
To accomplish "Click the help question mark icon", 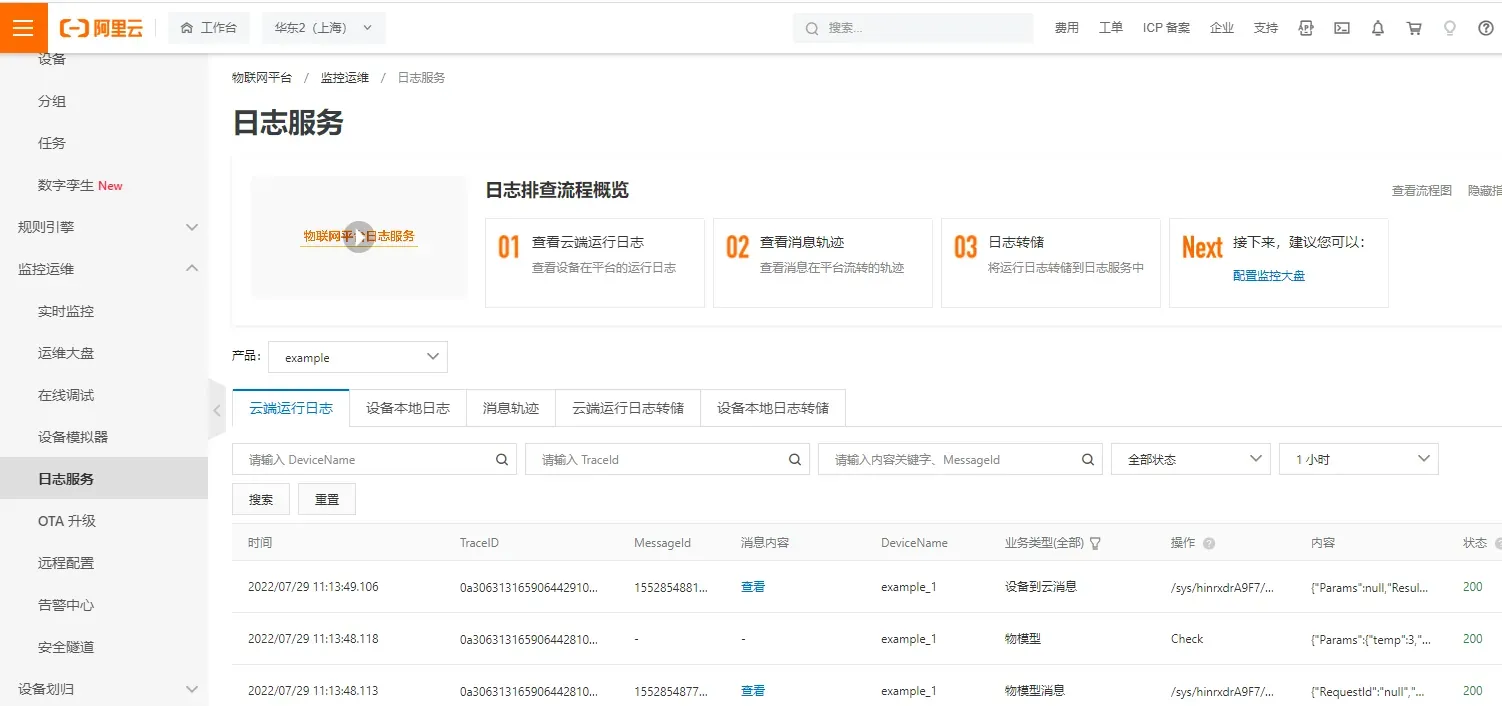I will click(x=1486, y=28).
